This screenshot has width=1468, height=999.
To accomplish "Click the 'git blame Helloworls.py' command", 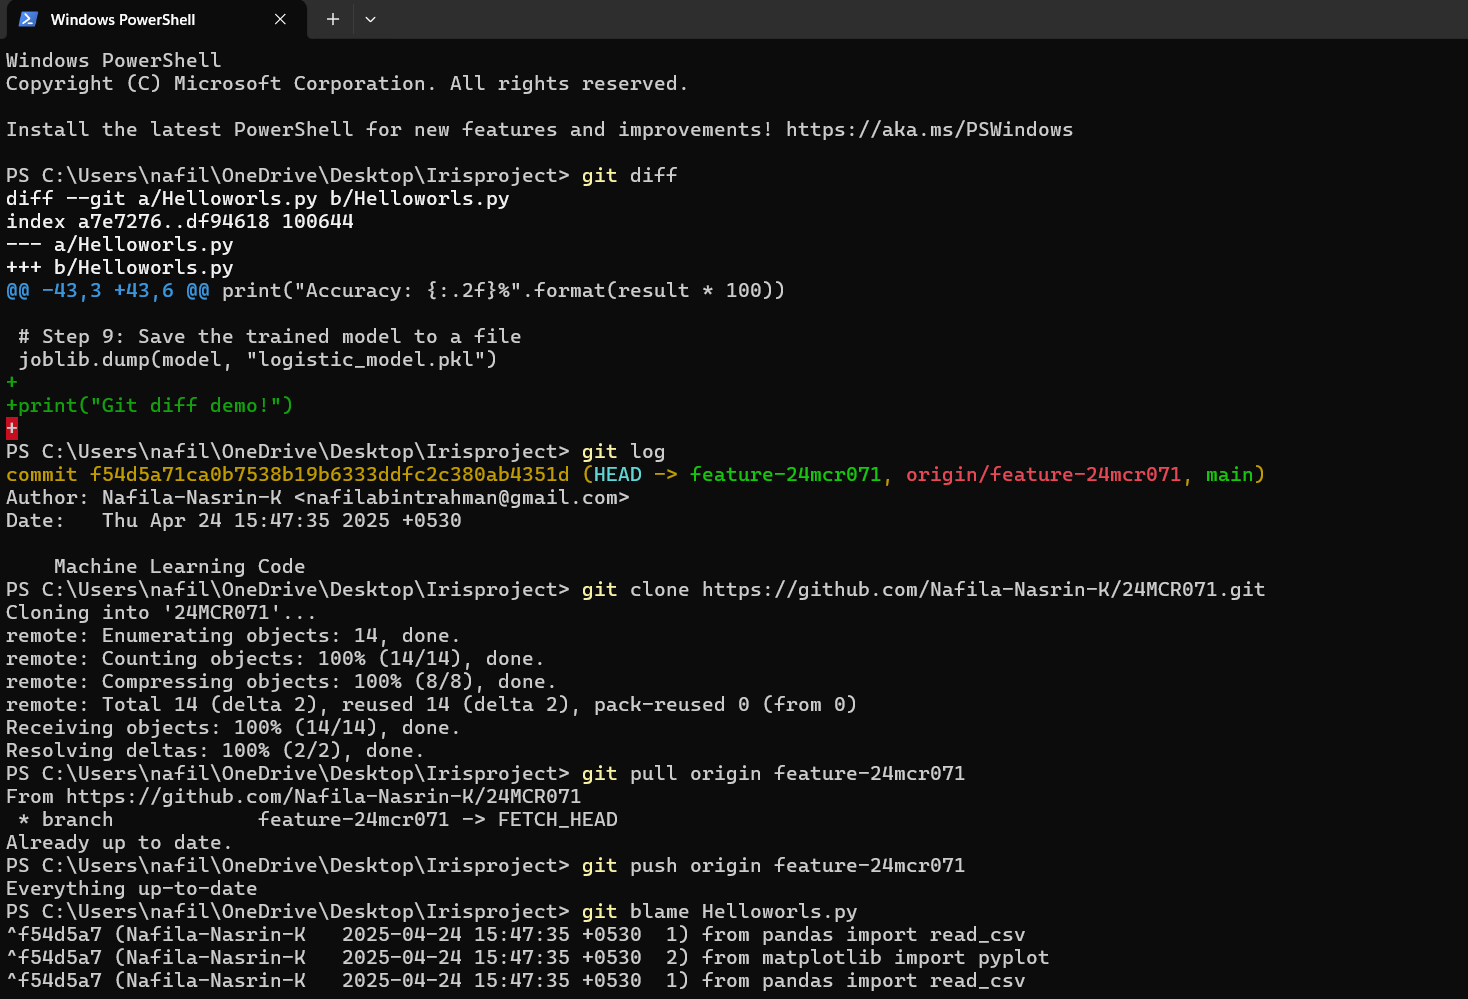I will [x=719, y=912].
